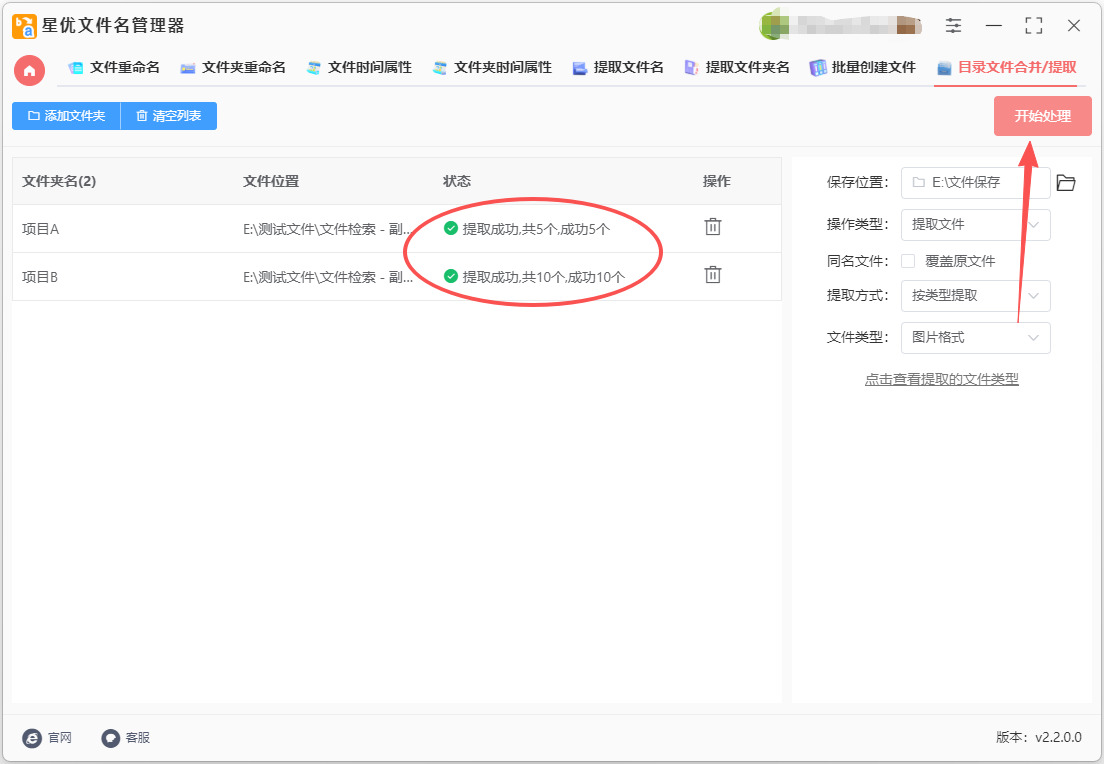This screenshot has height=764, width=1104.
Task: Click the user avatar in title bar
Action: pyautogui.click(x=773, y=26)
